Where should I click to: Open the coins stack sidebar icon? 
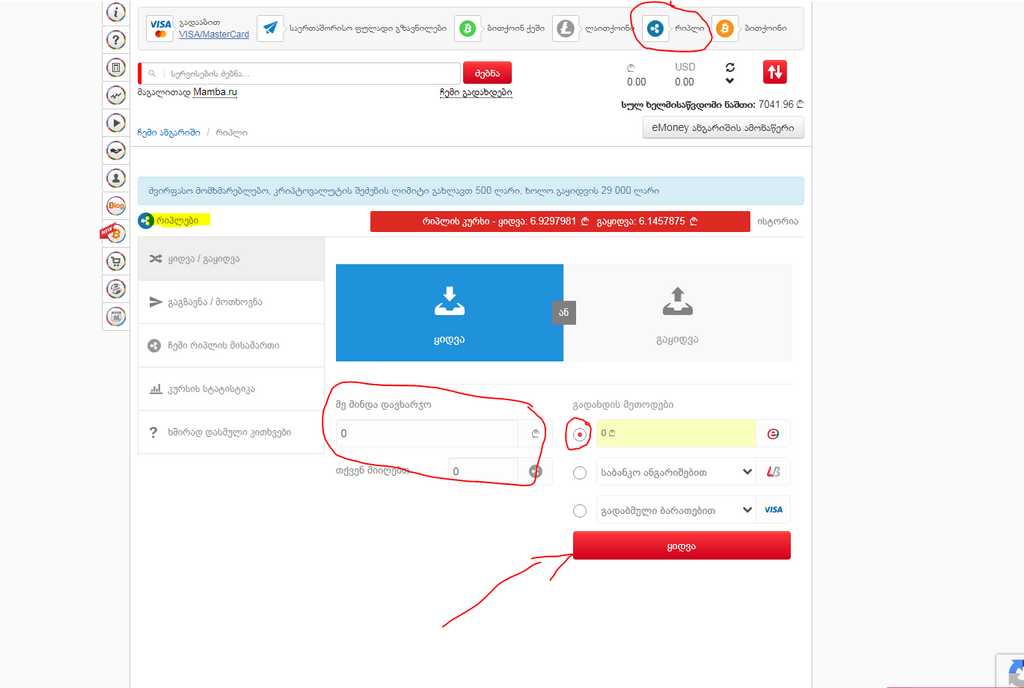click(116, 289)
